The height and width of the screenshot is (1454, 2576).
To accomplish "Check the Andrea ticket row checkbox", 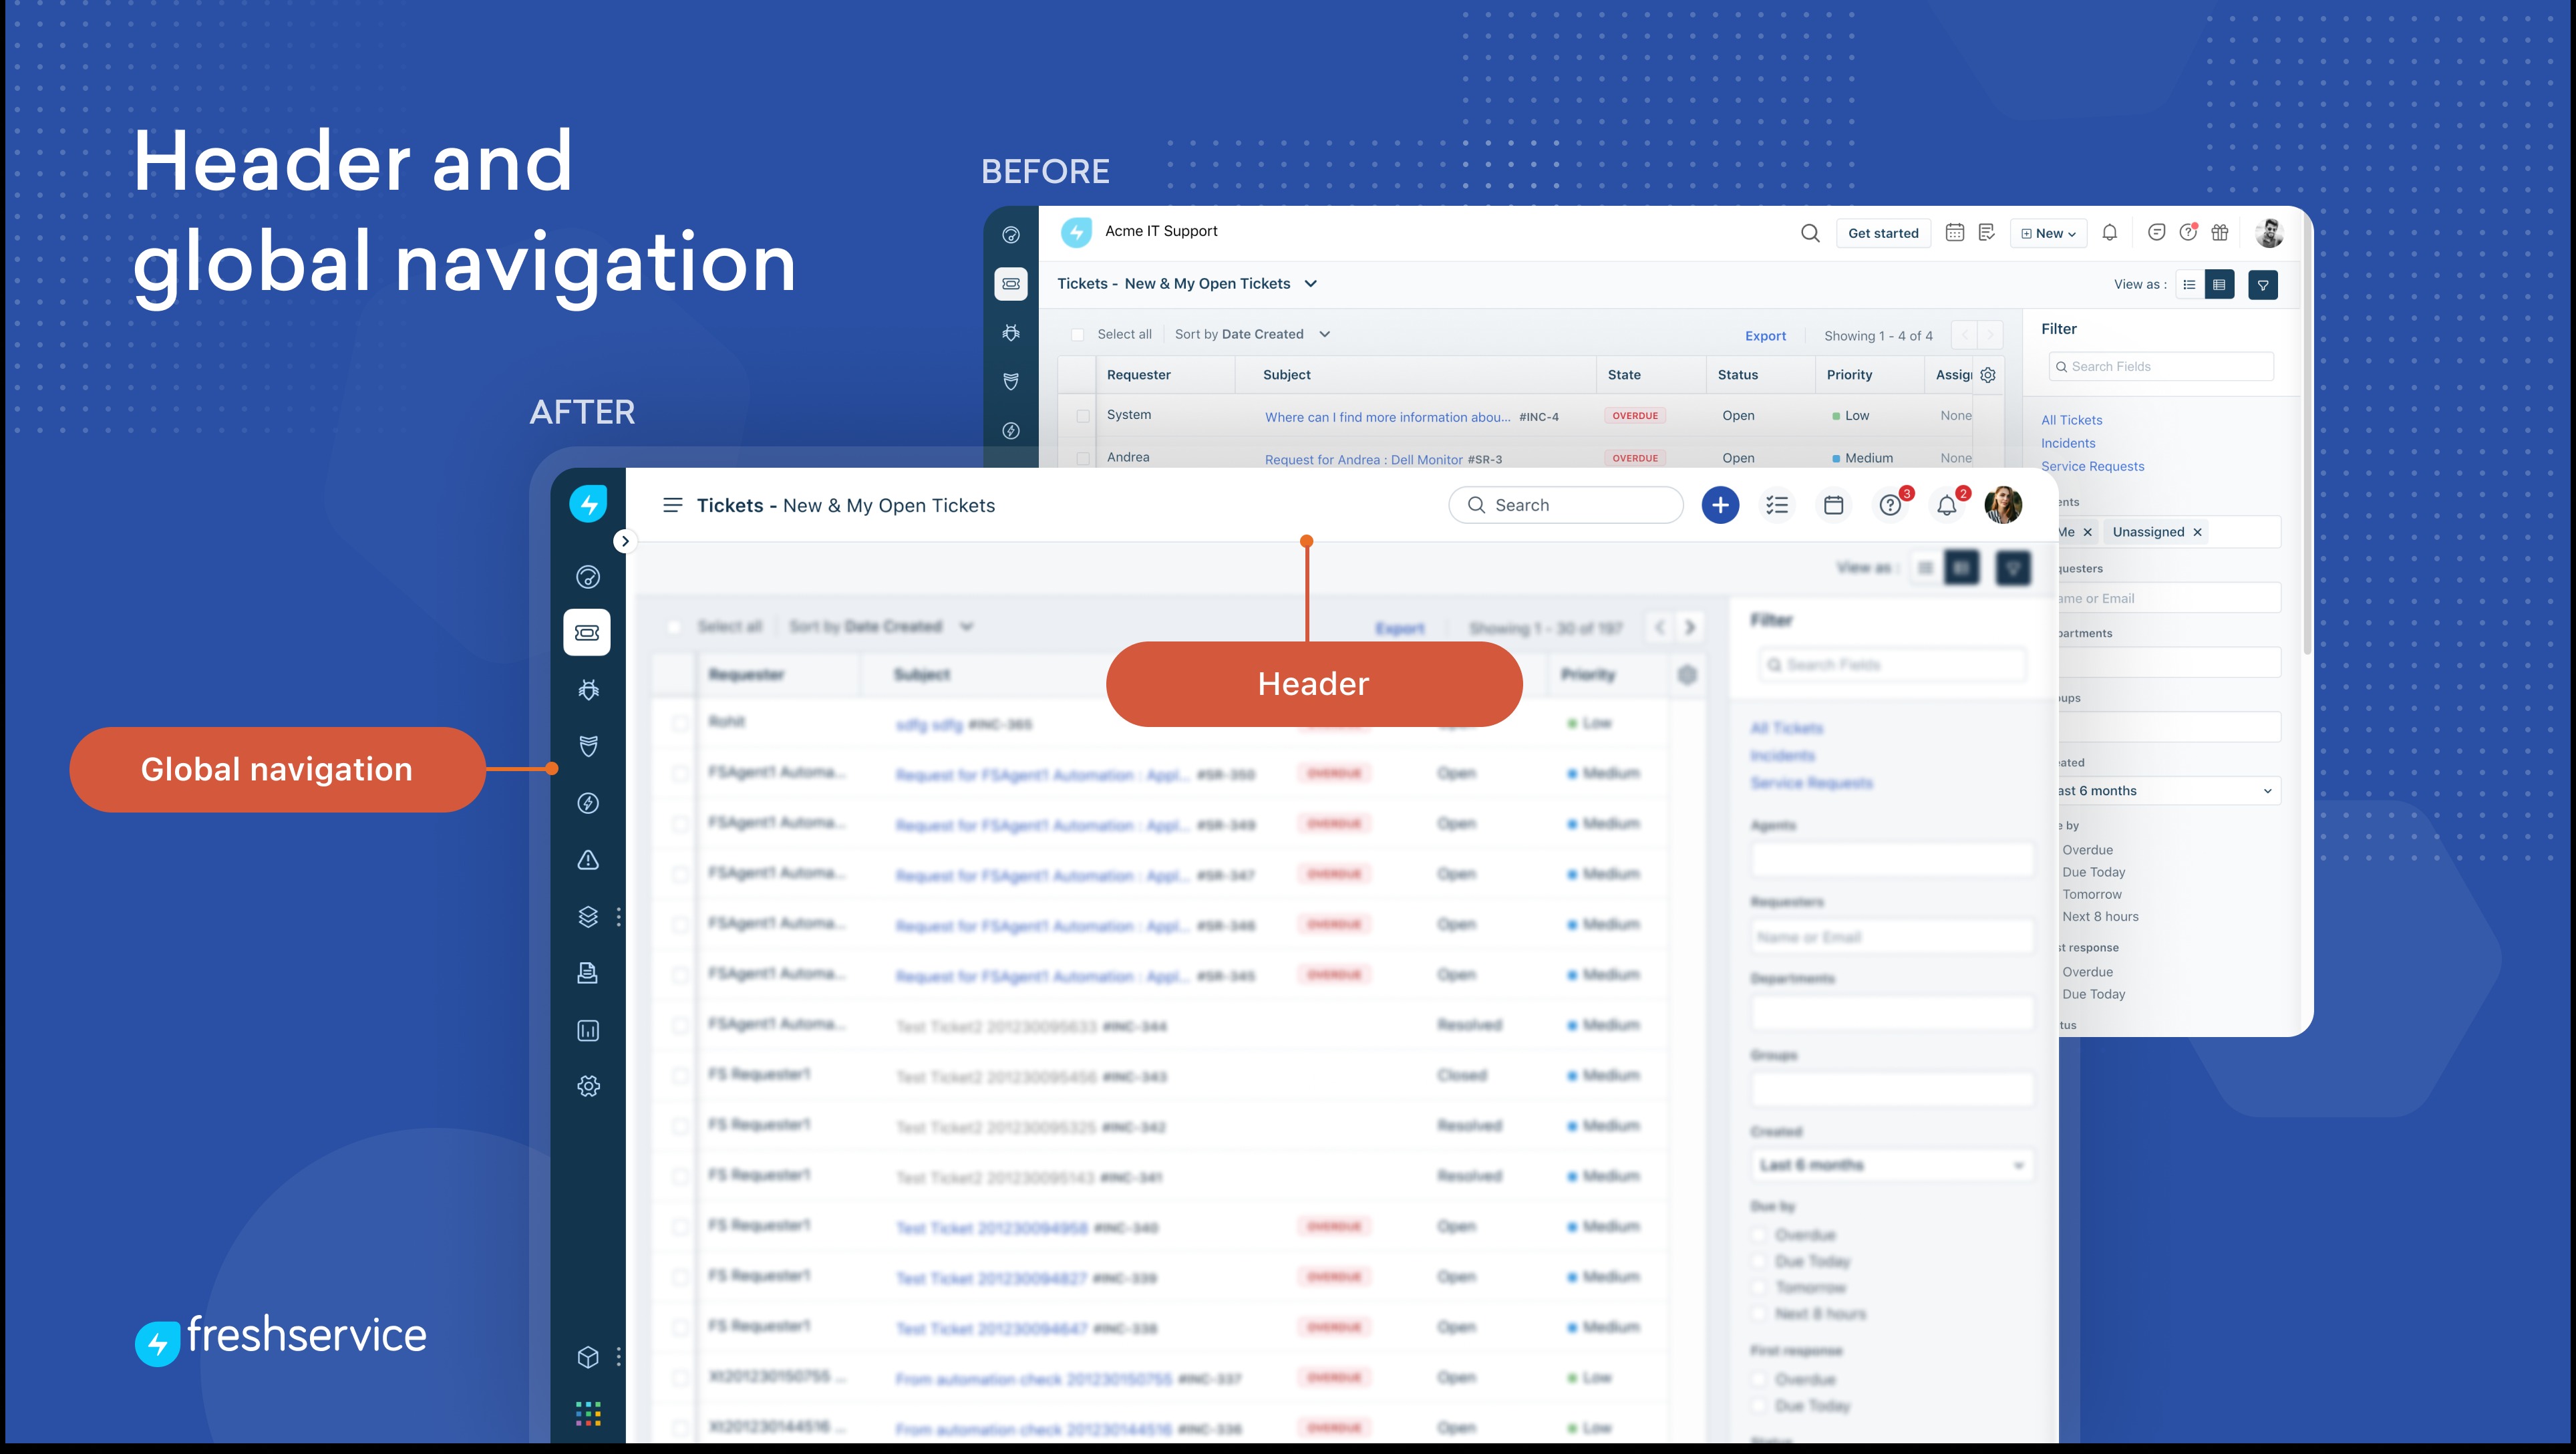I will coord(1082,458).
